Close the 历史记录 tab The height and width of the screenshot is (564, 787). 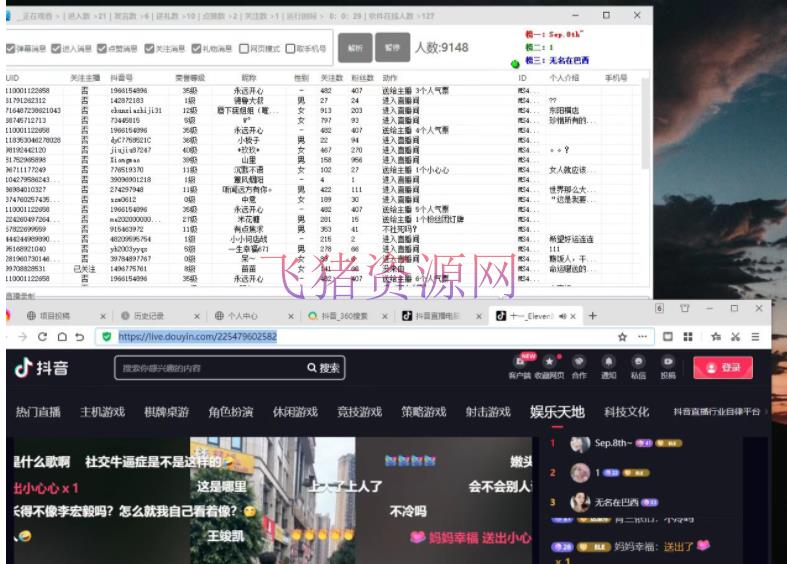pos(197,316)
